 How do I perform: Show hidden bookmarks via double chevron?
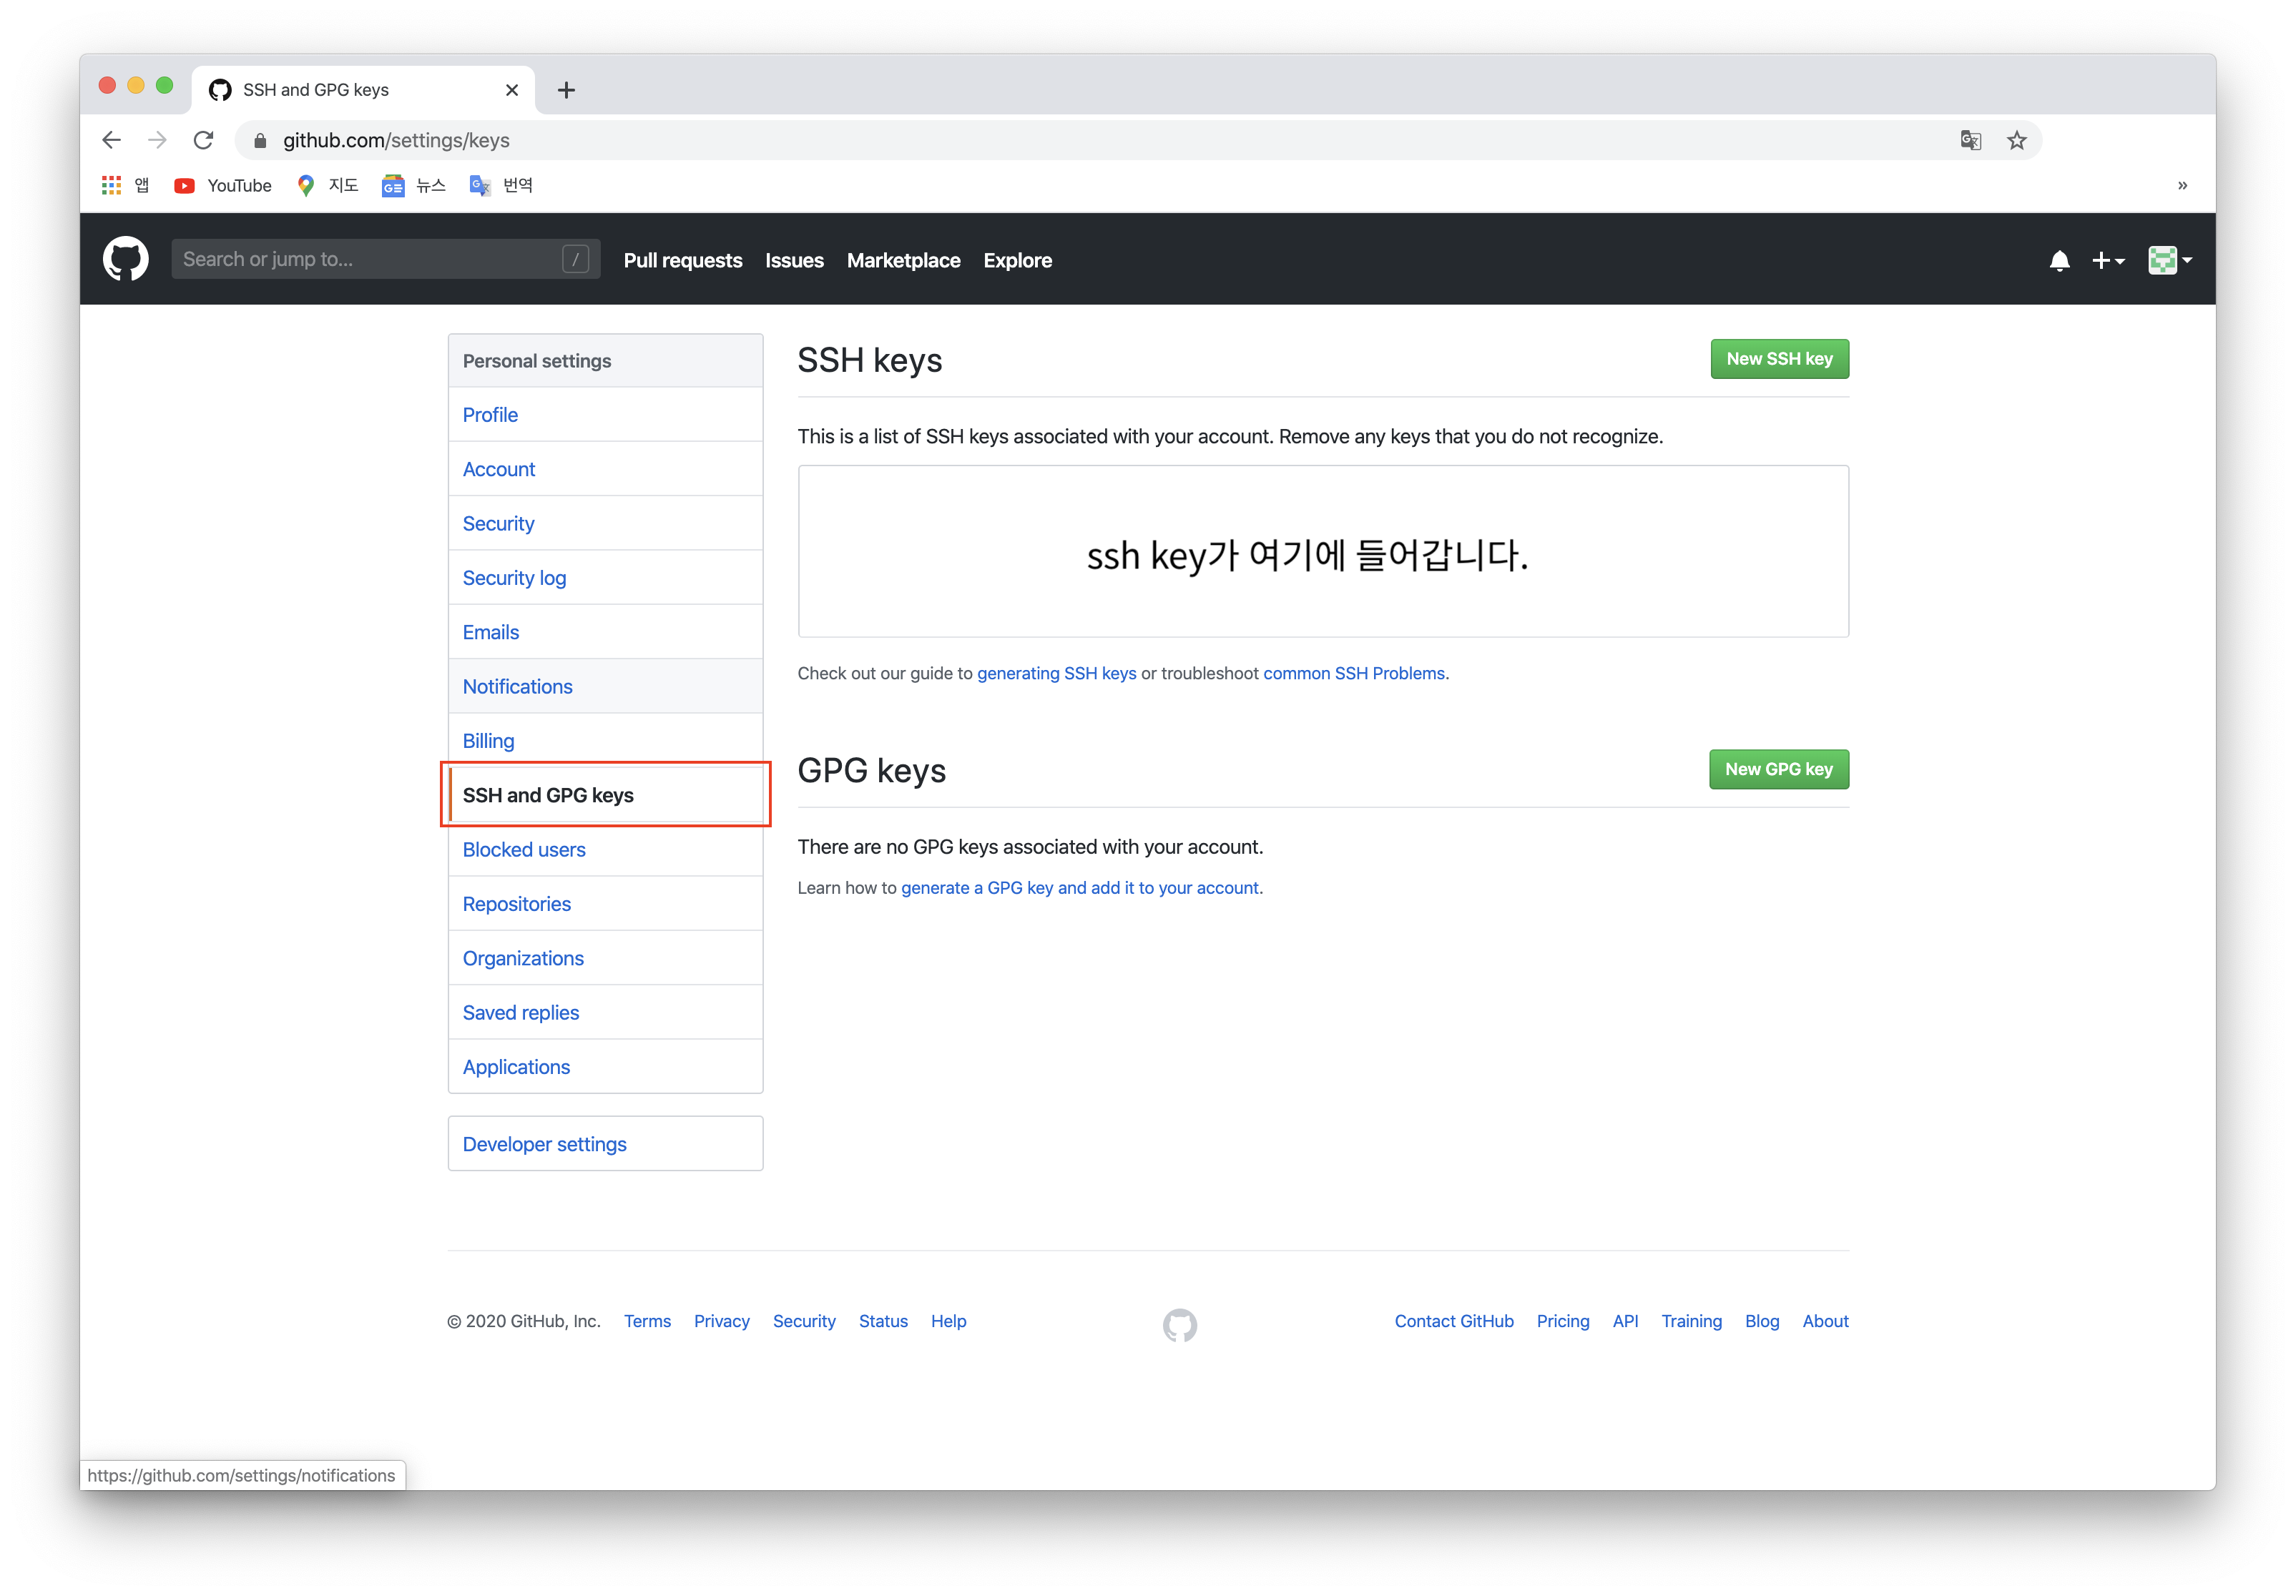pos(2182,185)
